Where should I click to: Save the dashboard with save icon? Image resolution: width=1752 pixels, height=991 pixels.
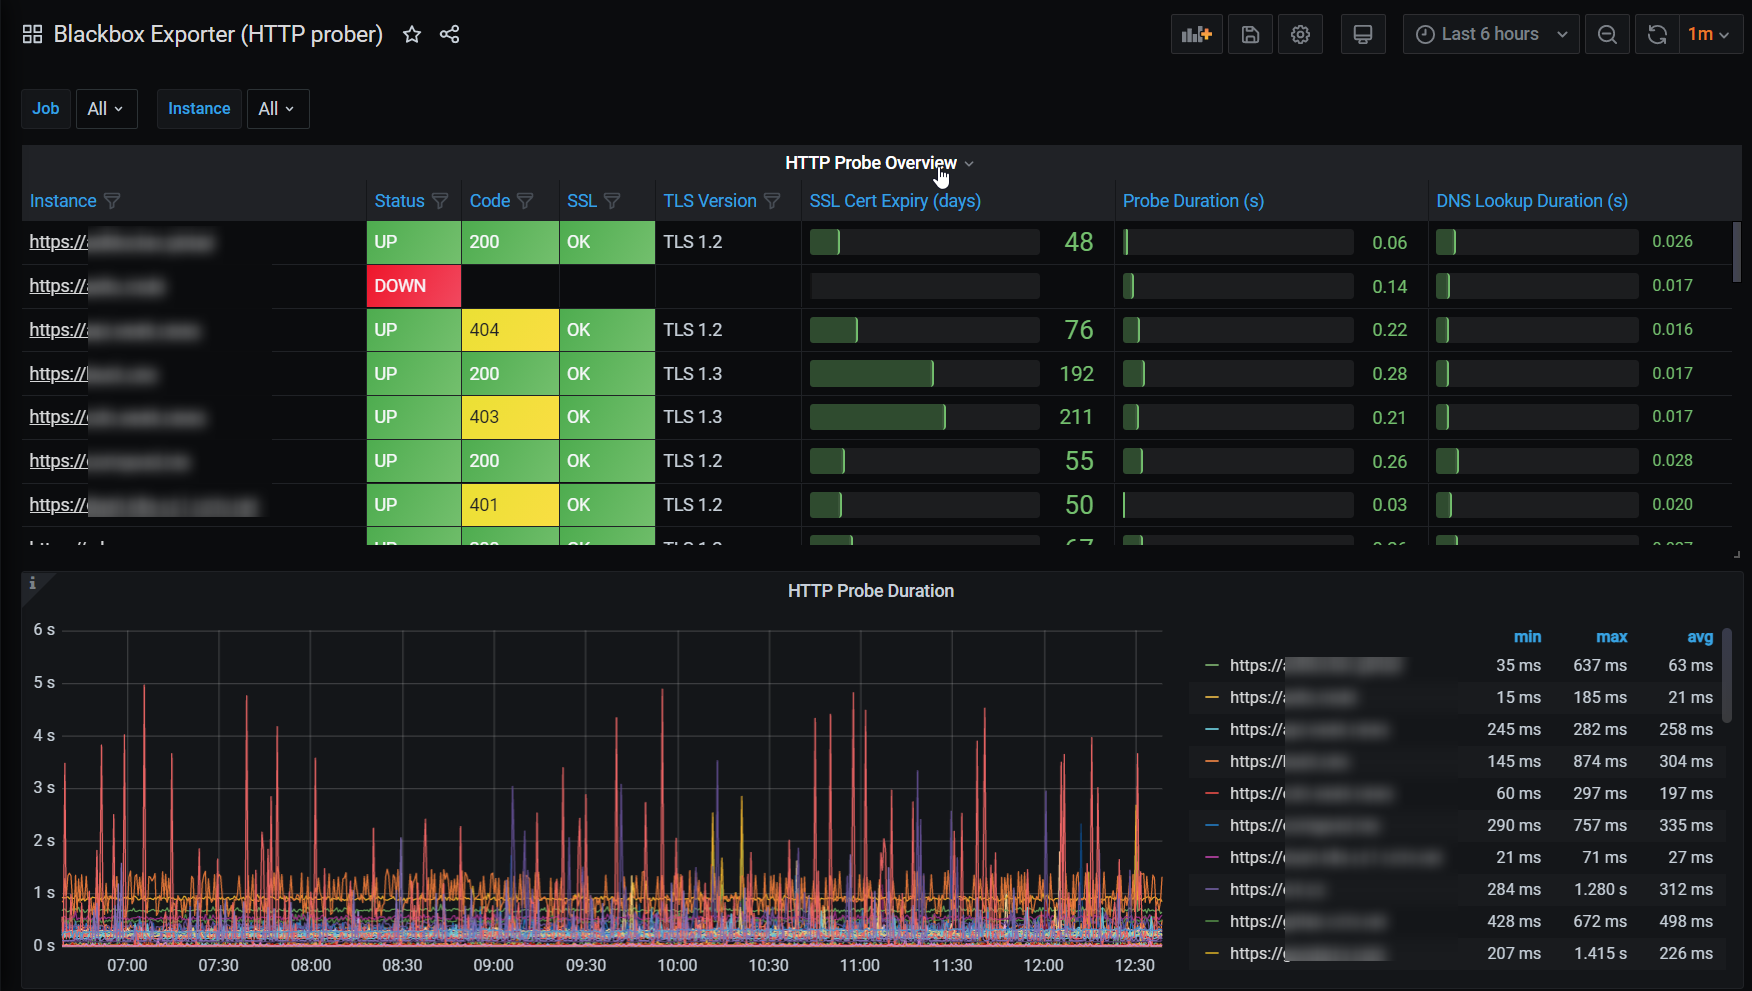1250,34
